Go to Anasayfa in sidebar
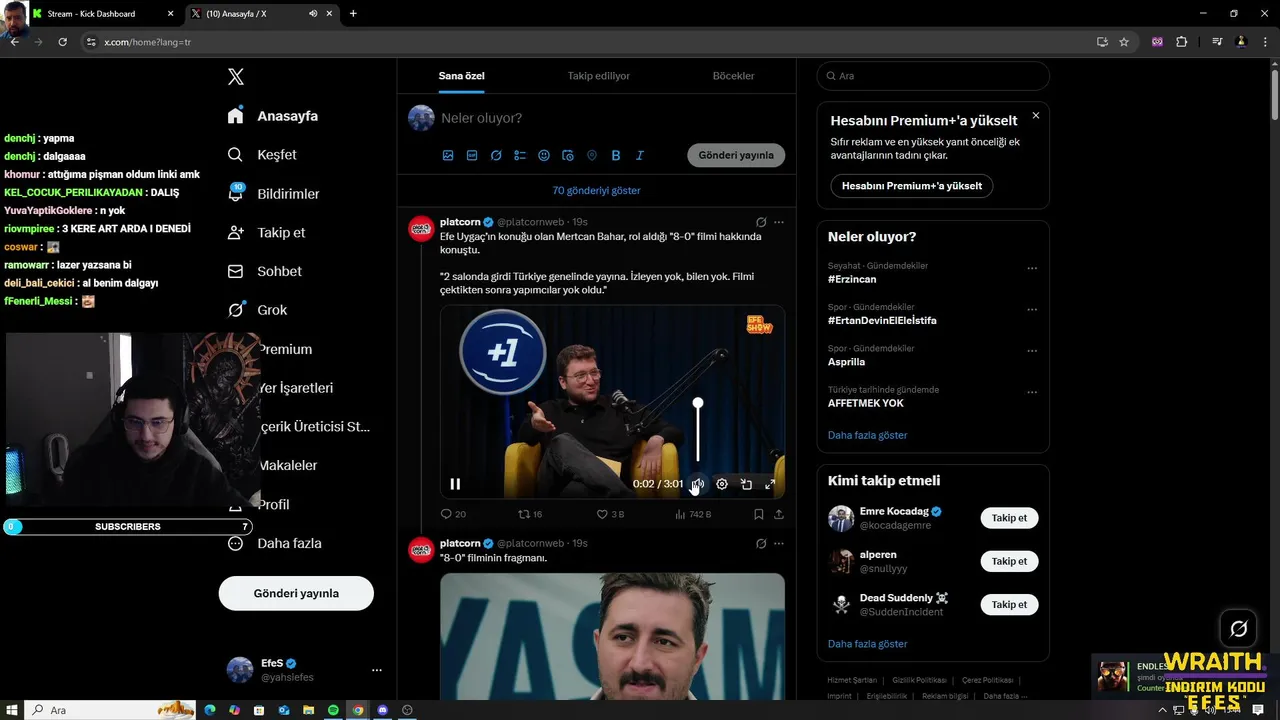 pos(273,116)
